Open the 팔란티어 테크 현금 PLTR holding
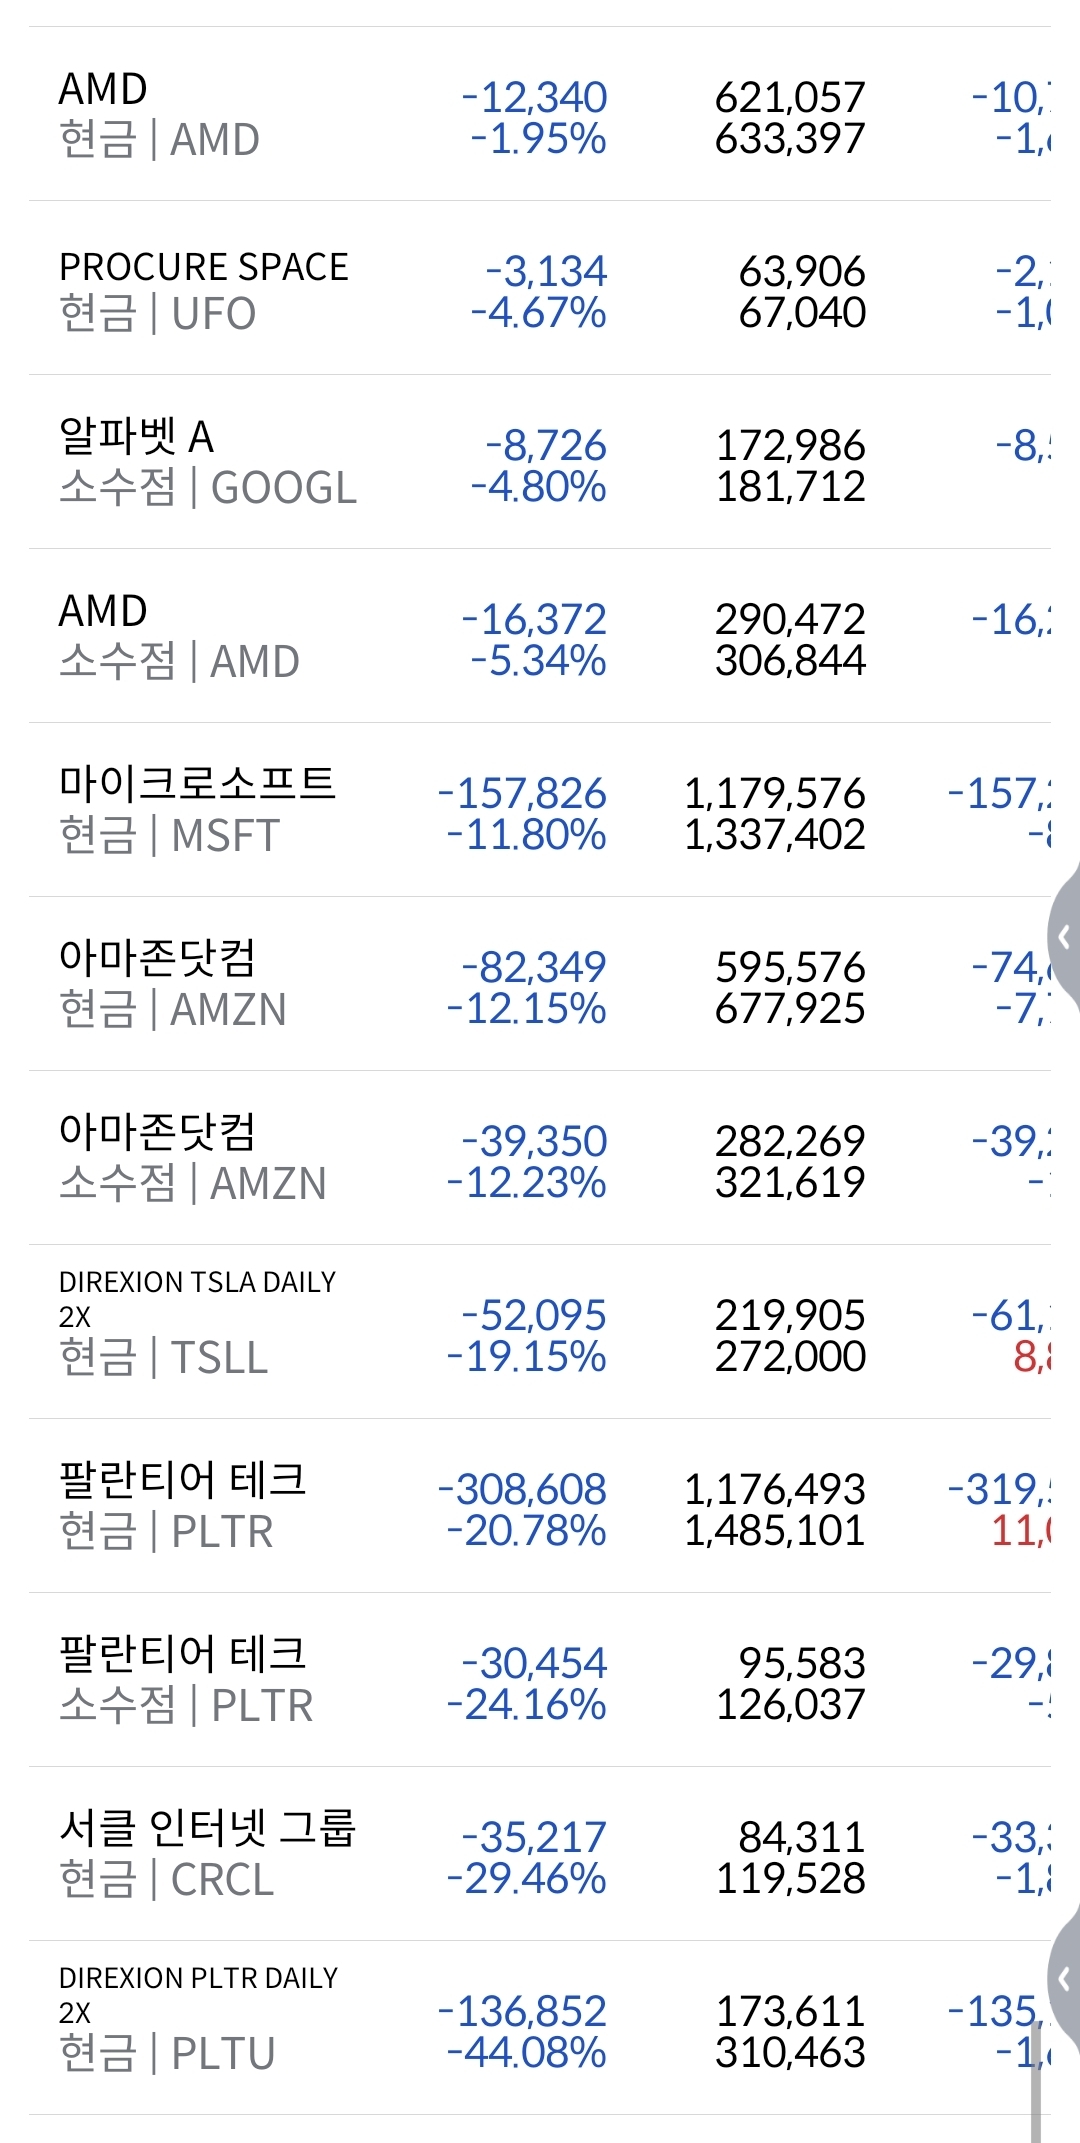1080x2143 pixels. (183, 1506)
